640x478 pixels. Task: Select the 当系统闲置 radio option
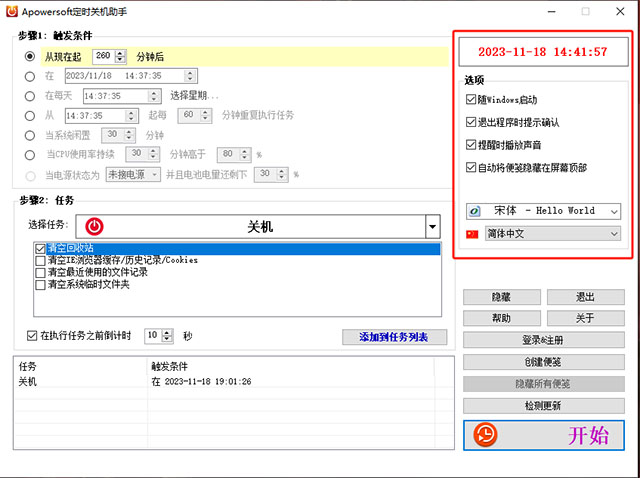pos(30,136)
